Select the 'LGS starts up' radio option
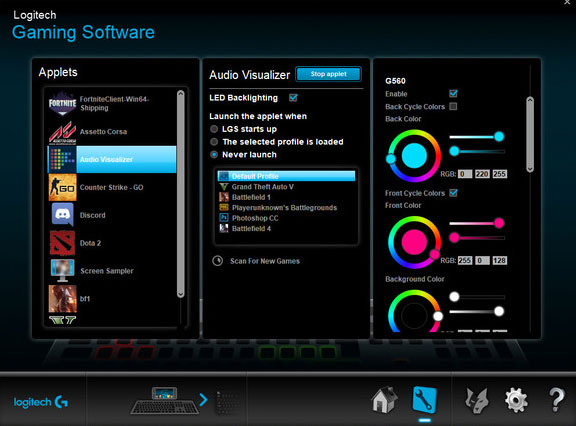This screenshot has height=426, width=576. coord(214,129)
